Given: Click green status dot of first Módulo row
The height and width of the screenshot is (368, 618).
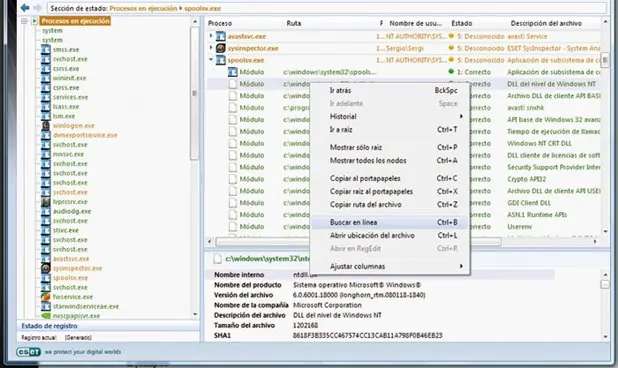Looking at the screenshot, I should tap(451, 72).
